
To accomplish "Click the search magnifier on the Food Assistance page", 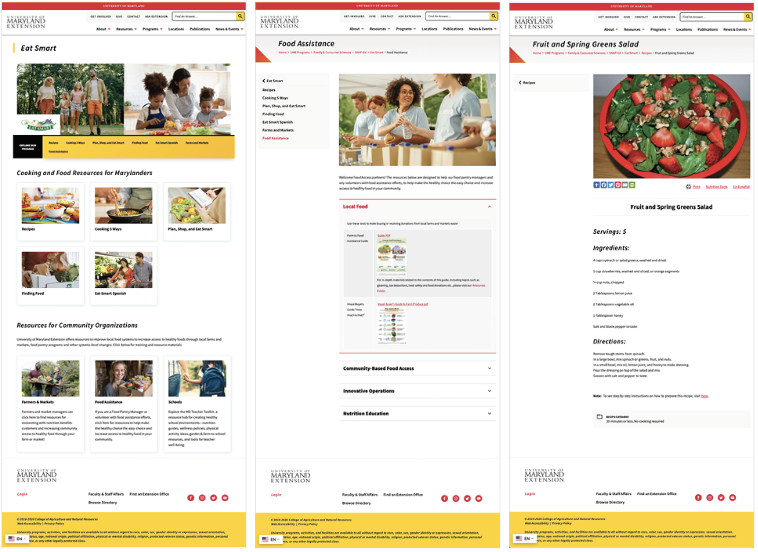I will (x=494, y=16).
